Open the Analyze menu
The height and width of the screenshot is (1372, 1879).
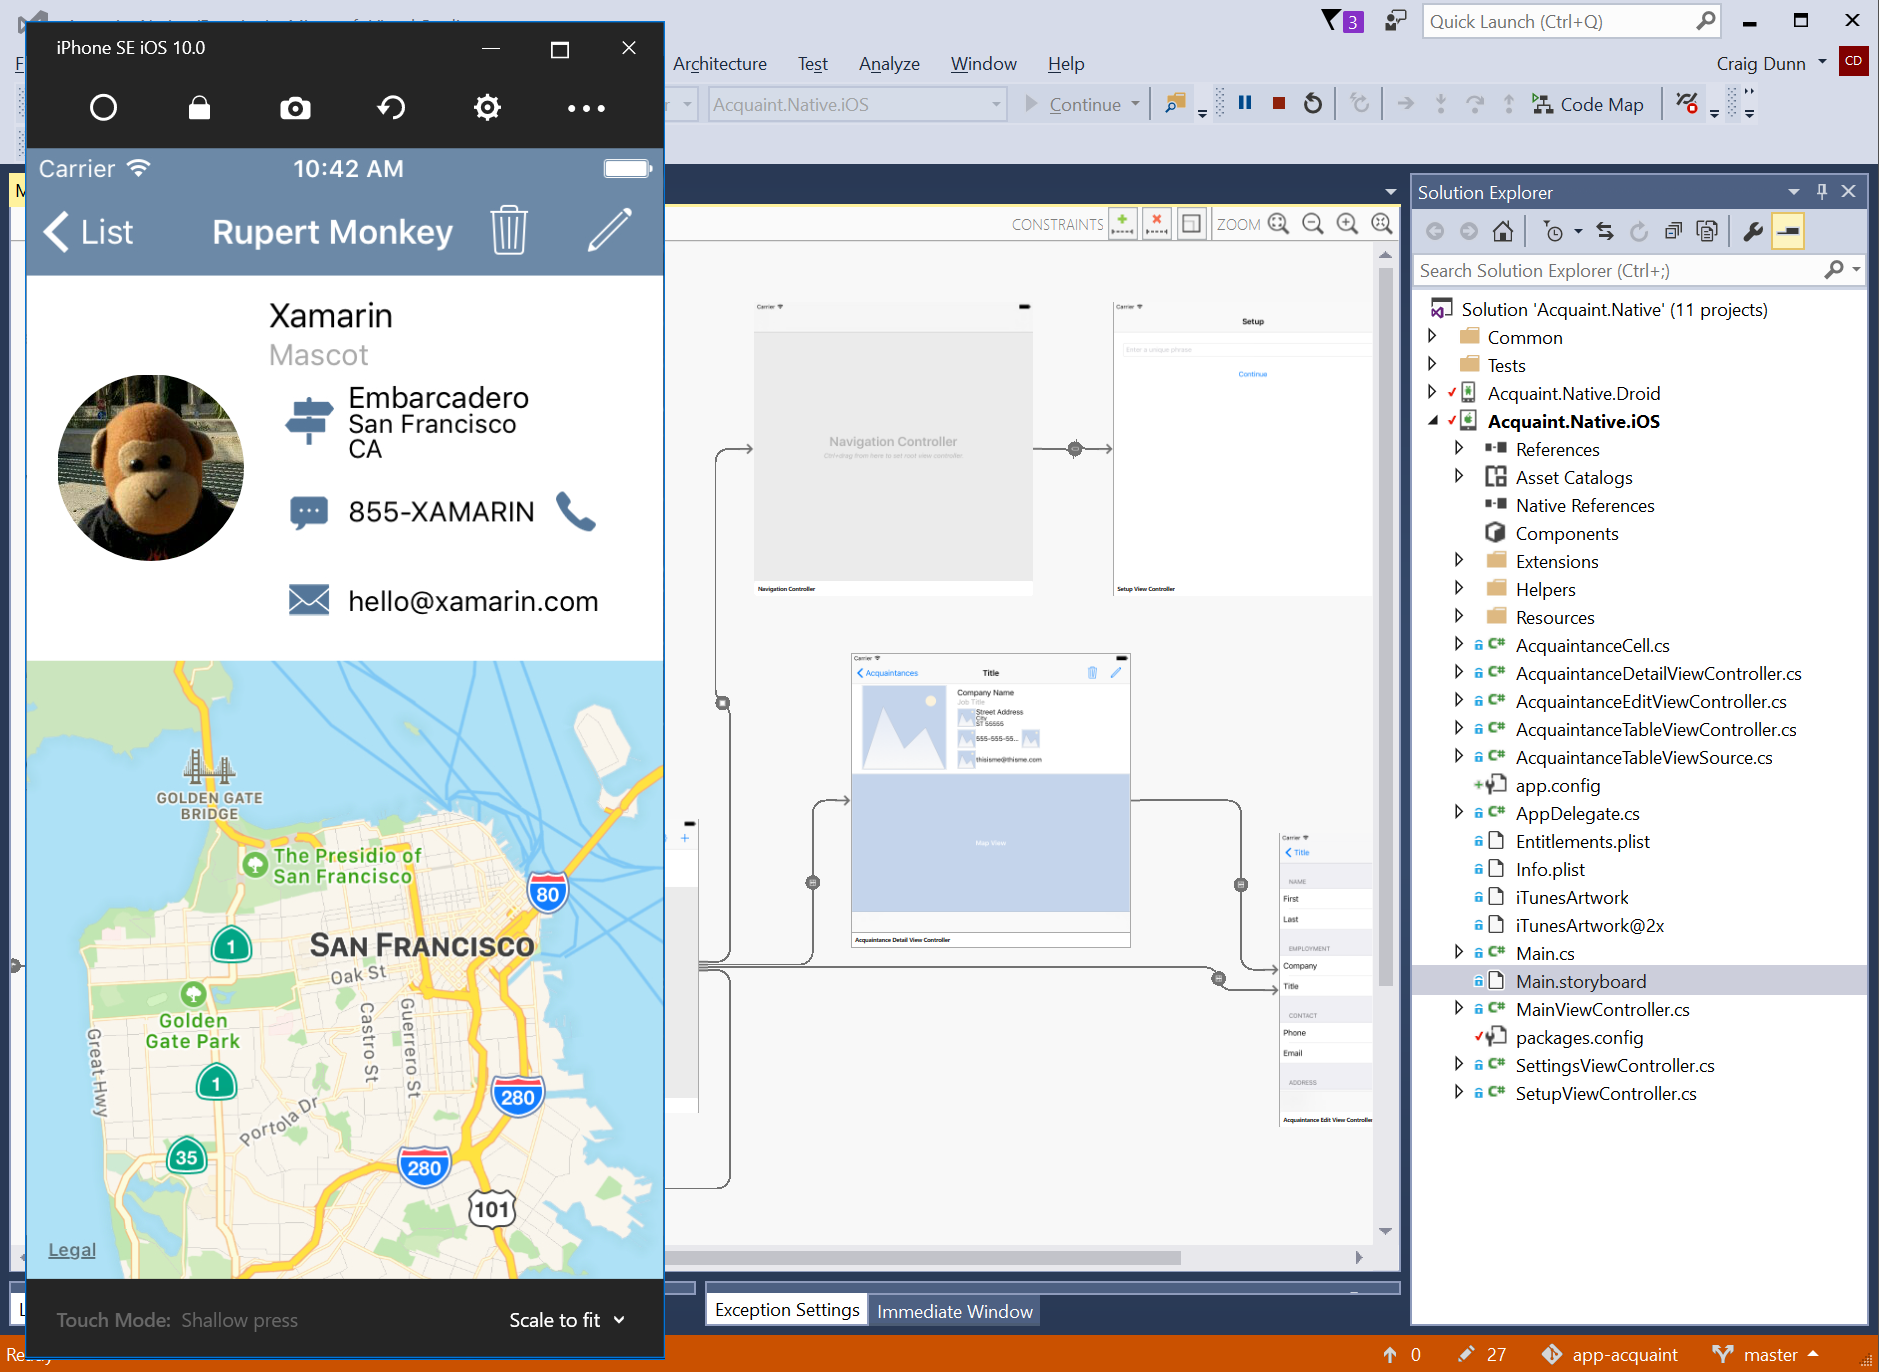(x=888, y=64)
